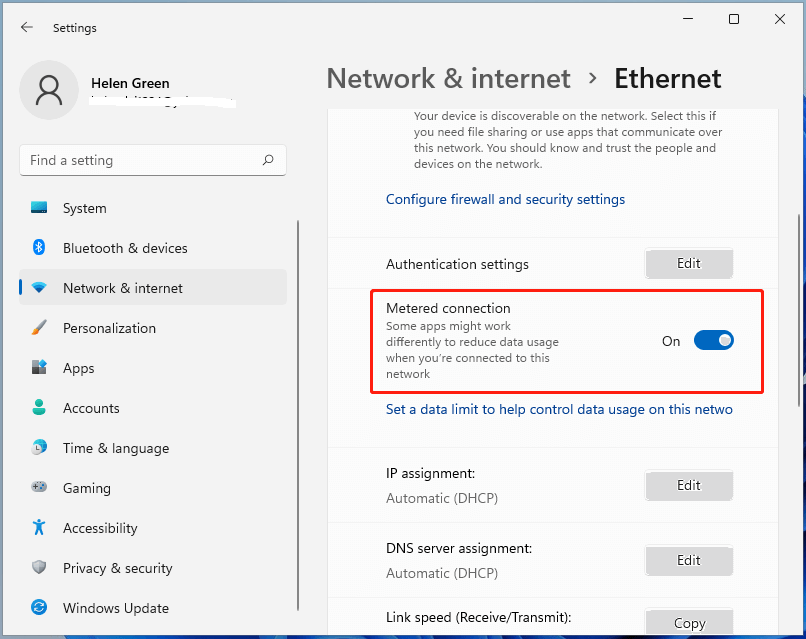Viewport: 806px width, 639px height.
Task: Click Set a data limit link
Action: tap(559, 409)
